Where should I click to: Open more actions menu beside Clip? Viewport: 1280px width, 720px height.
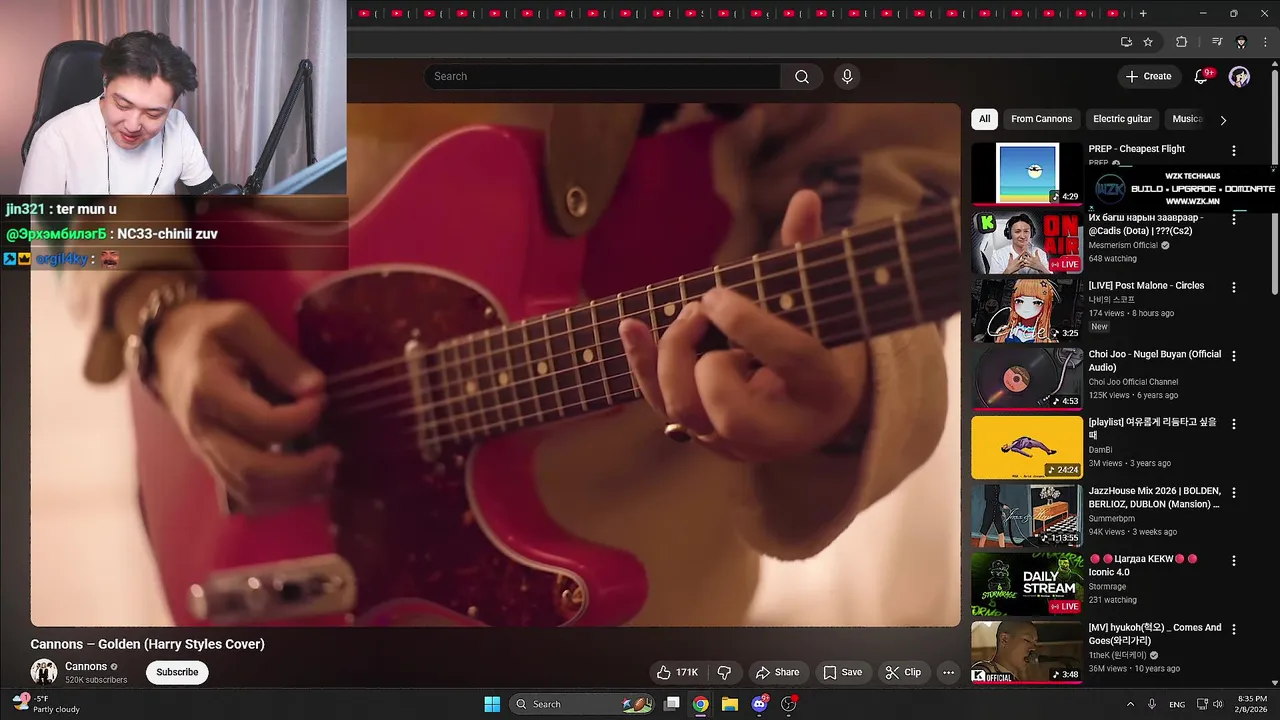point(948,672)
